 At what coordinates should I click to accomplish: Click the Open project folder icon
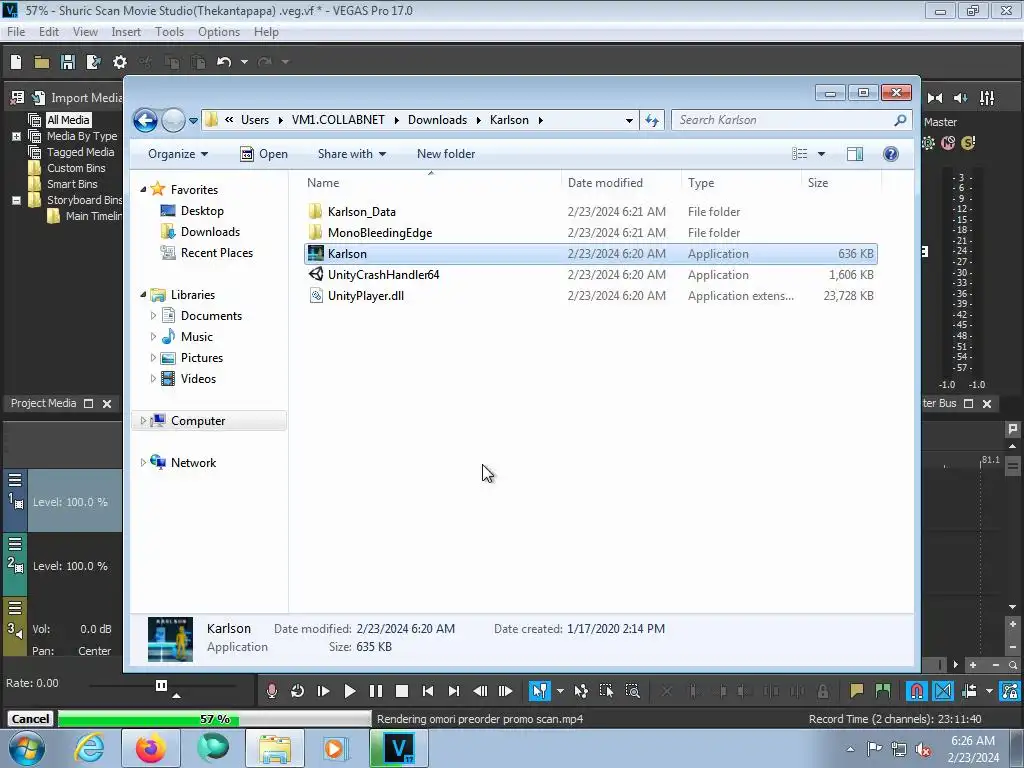42,62
